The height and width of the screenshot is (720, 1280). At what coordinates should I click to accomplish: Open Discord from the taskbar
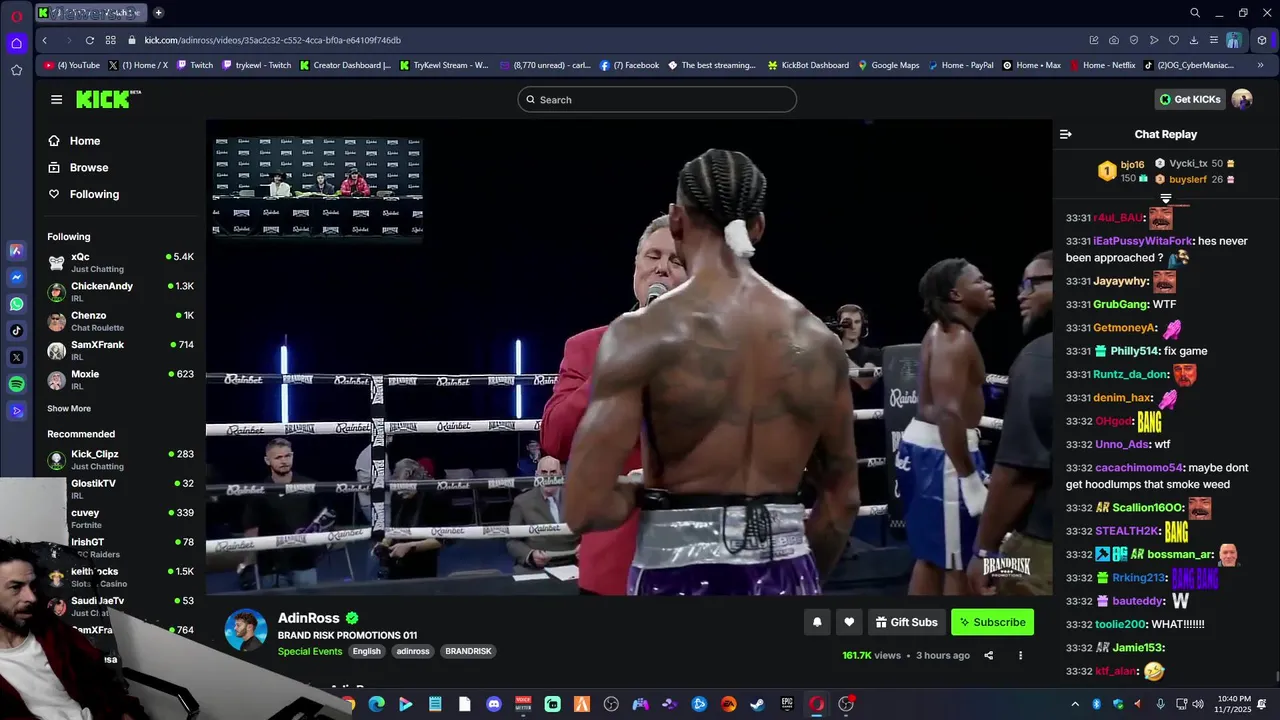[x=493, y=704]
